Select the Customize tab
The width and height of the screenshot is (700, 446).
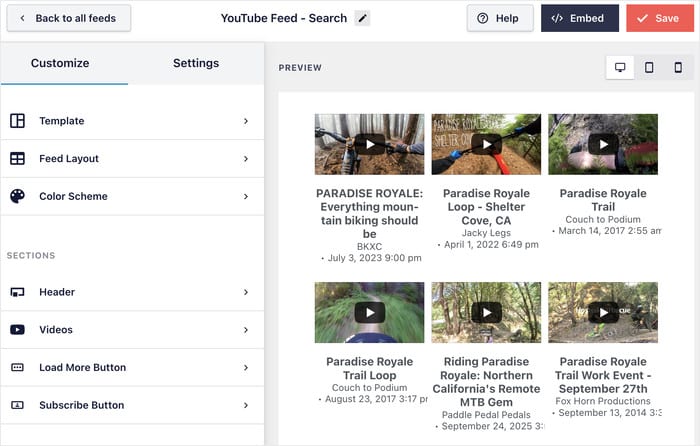click(60, 63)
